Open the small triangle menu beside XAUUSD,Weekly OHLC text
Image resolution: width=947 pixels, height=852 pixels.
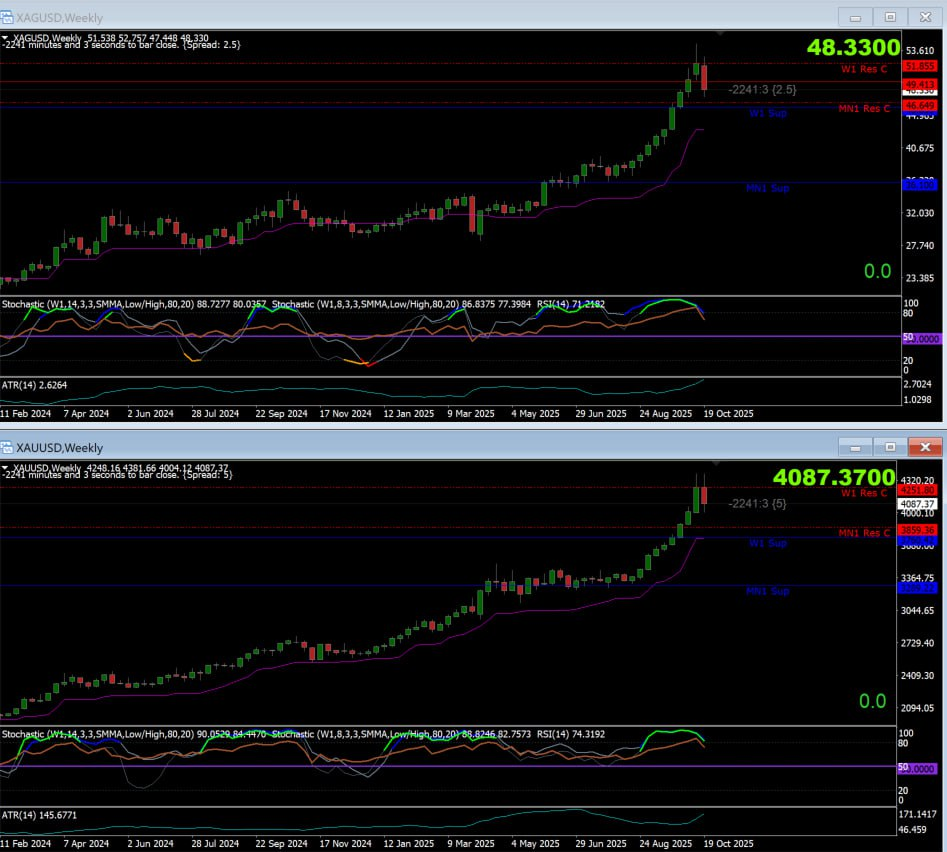pos(5,467)
